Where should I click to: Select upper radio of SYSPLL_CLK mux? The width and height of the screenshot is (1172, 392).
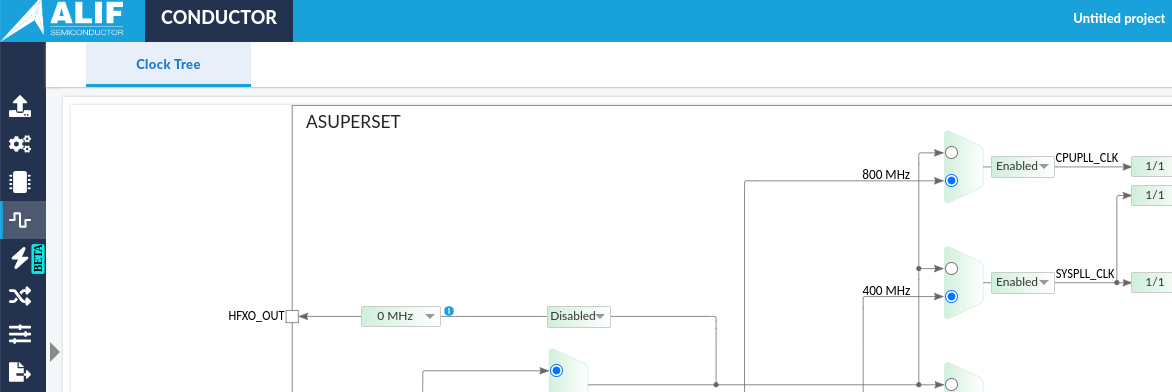[951, 269]
